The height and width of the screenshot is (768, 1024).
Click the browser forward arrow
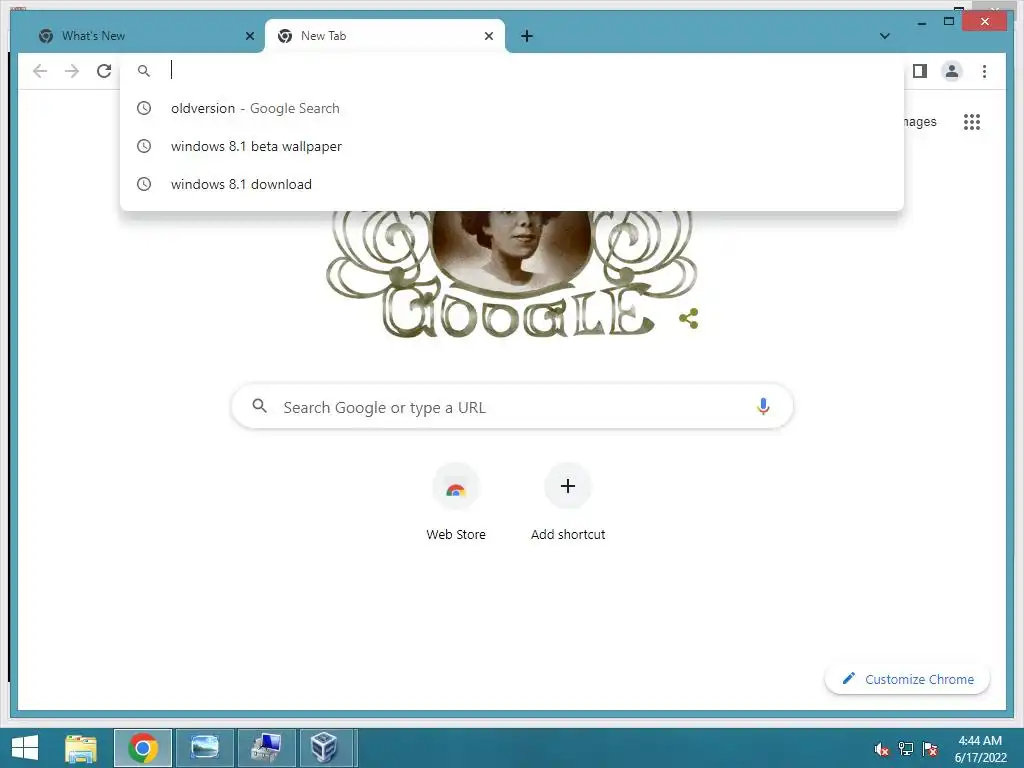point(72,71)
